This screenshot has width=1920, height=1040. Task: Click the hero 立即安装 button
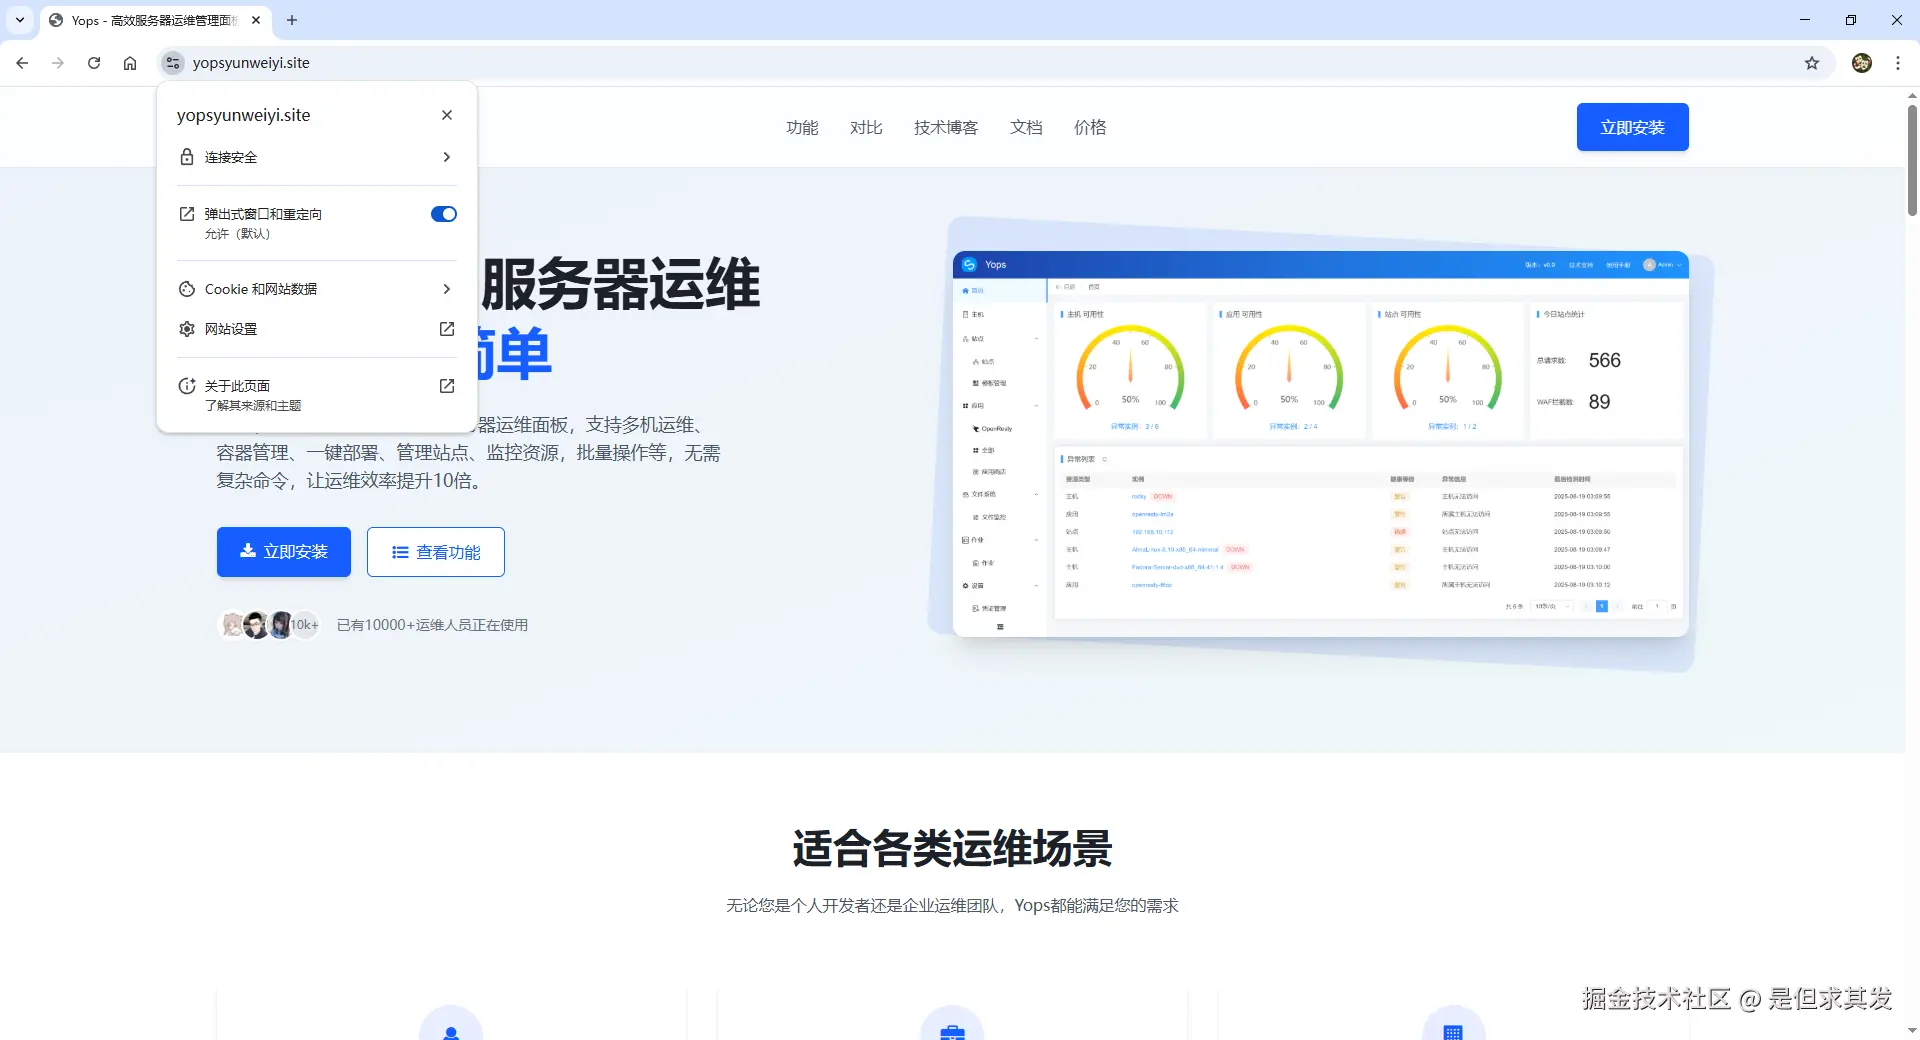(283, 551)
